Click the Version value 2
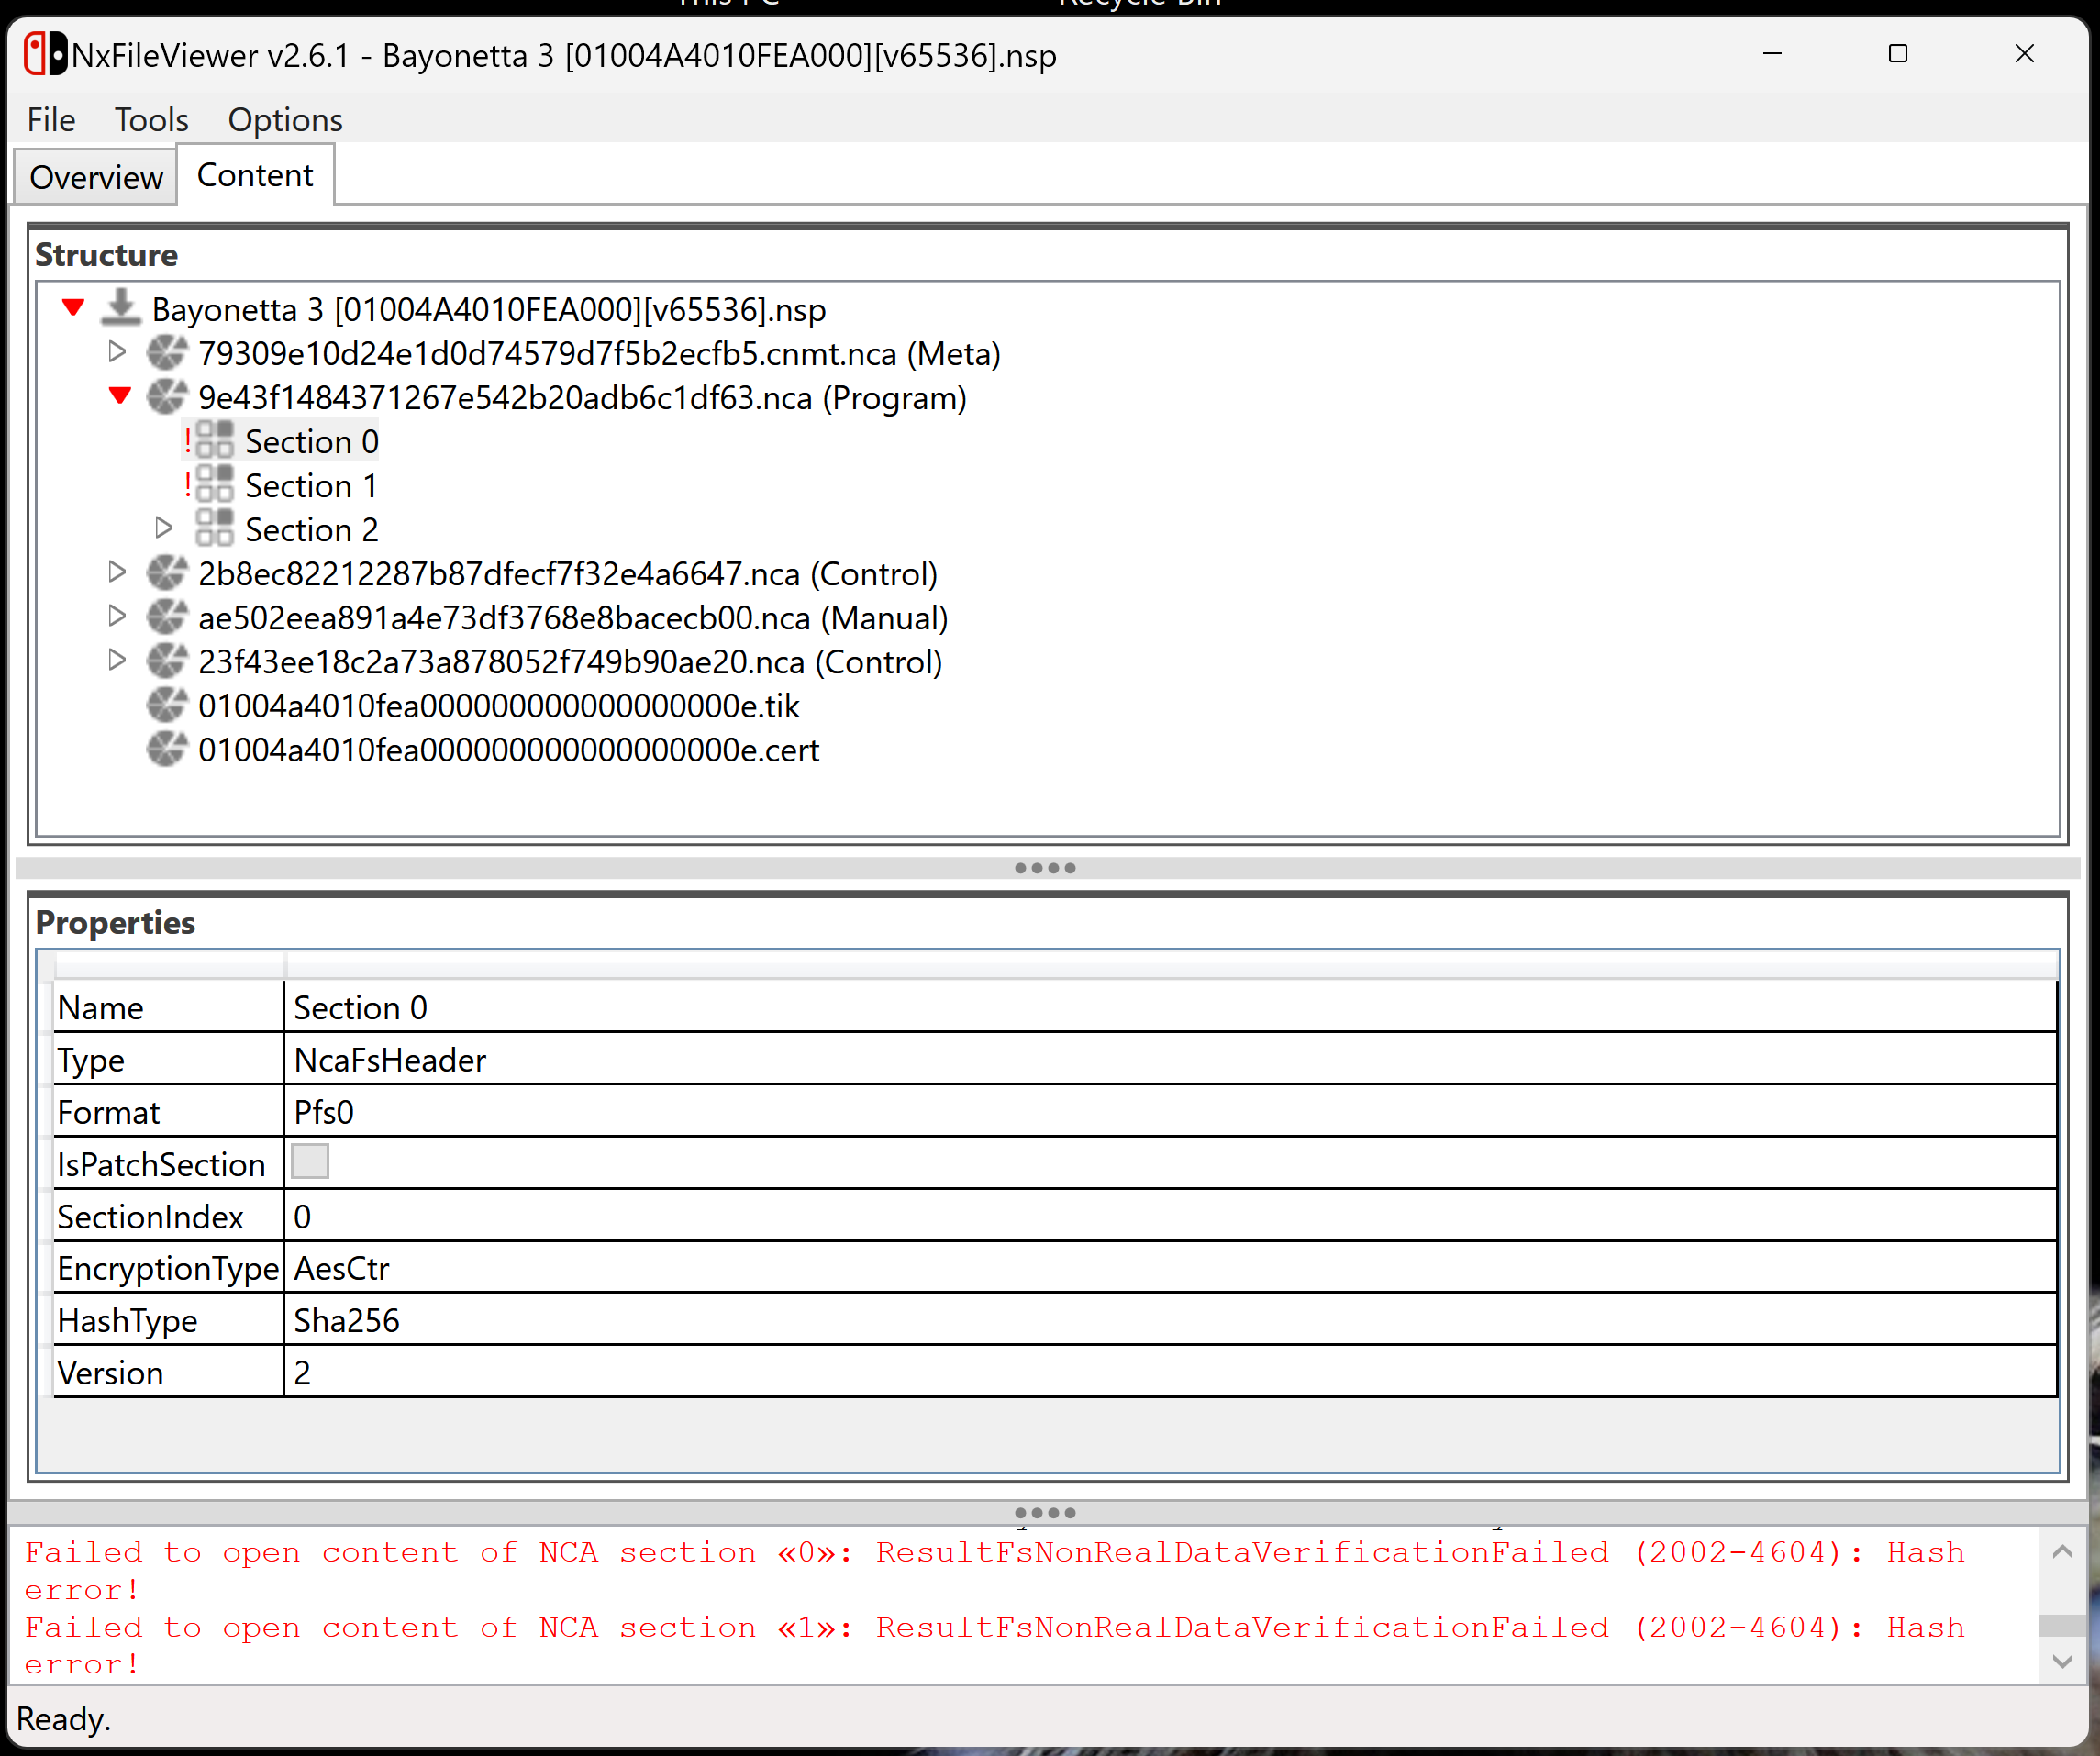This screenshot has width=2100, height=1756. [302, 1372]
